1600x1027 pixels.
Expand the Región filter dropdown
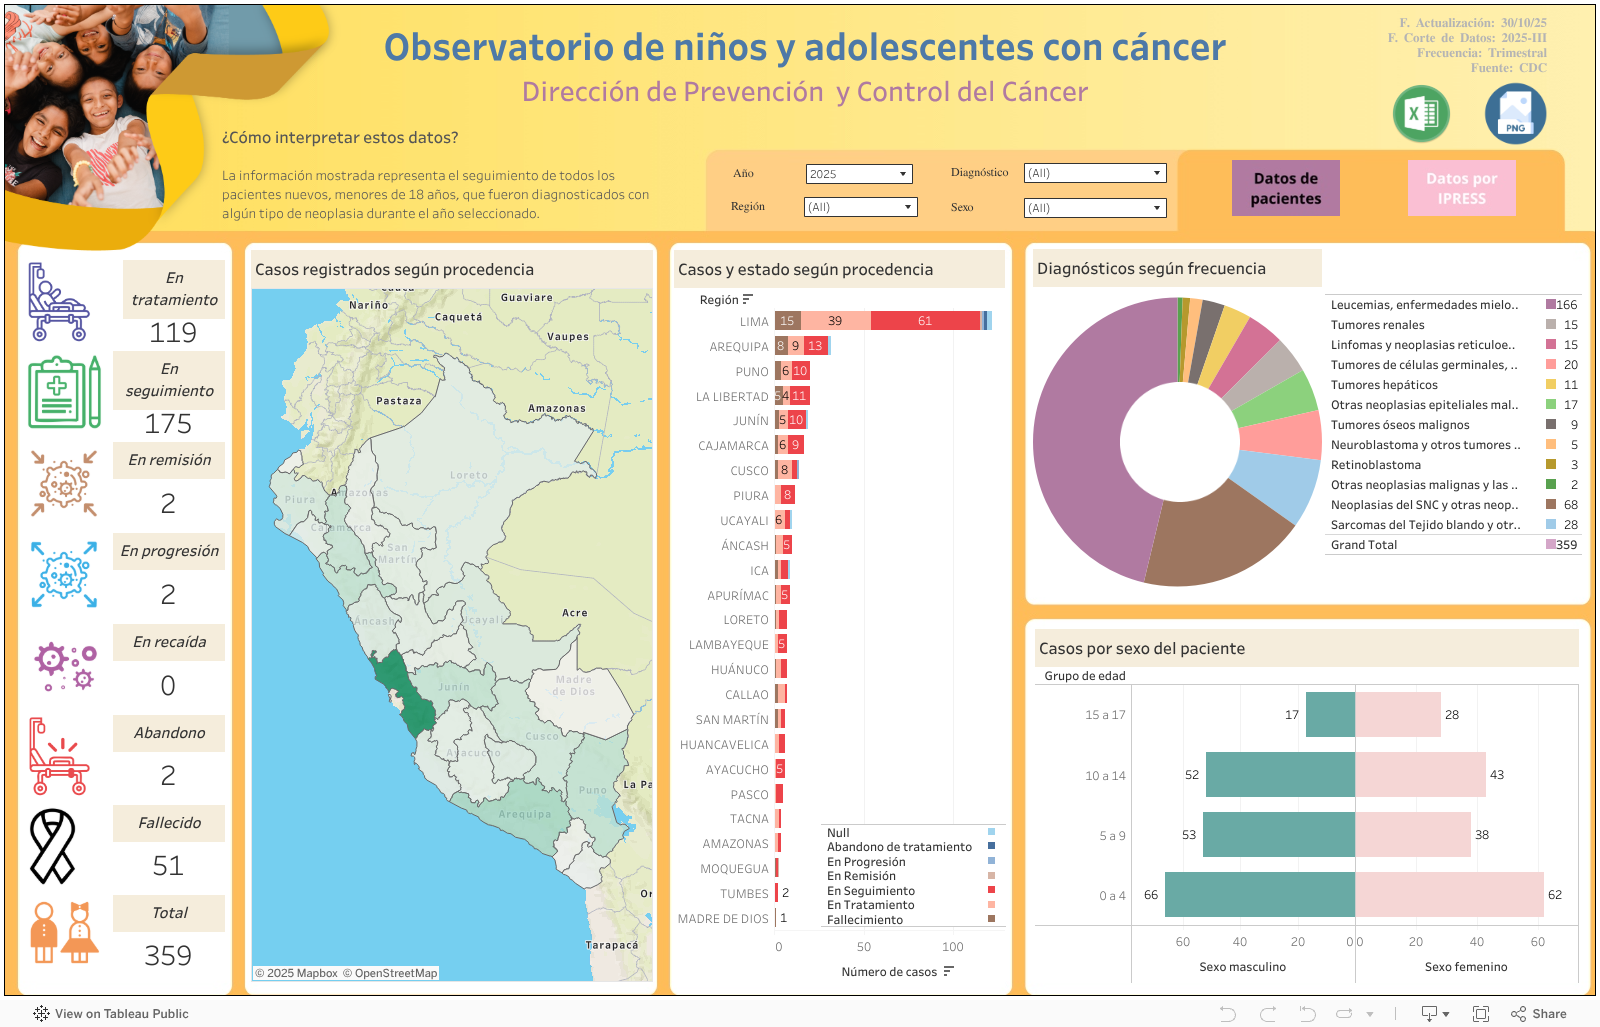pos(860,207)
